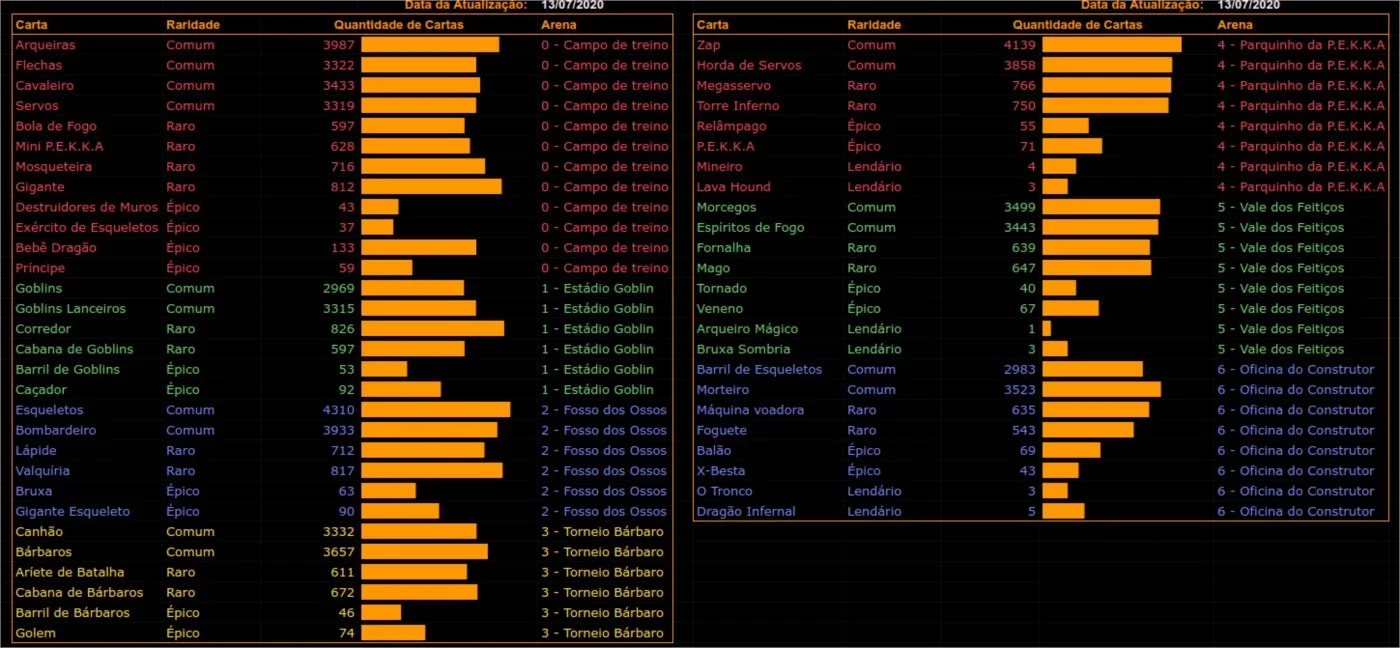Viewport: 1400px width, 648px height.
Task: Click the Barril de Goblins cell
Action: tap(67, 369)
